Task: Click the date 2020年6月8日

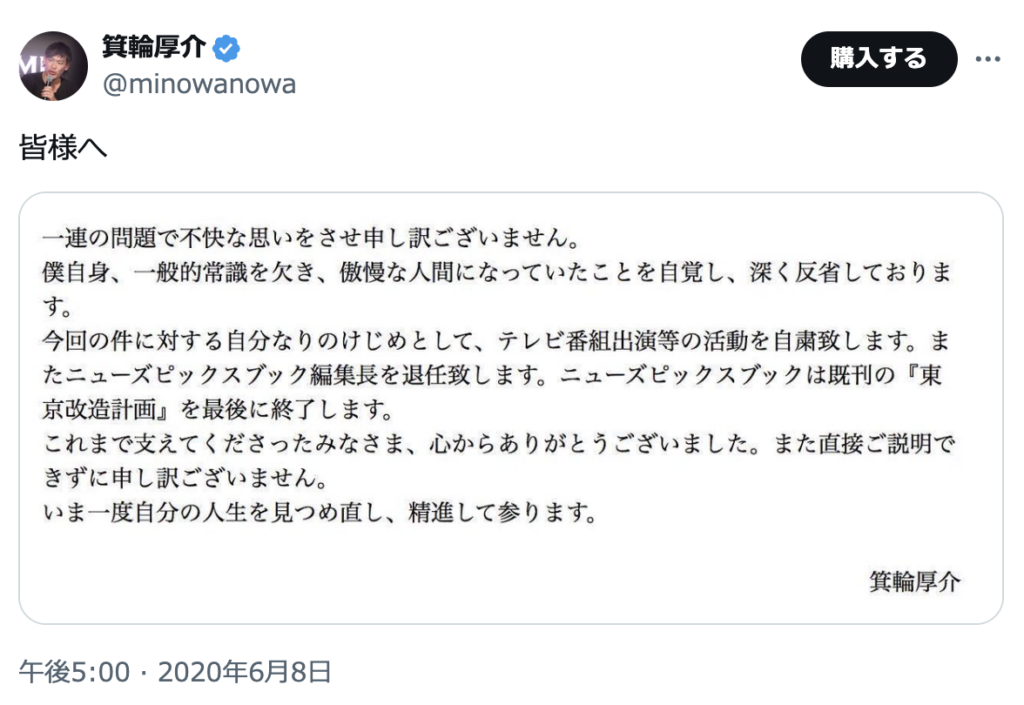Action: [245, 672]
